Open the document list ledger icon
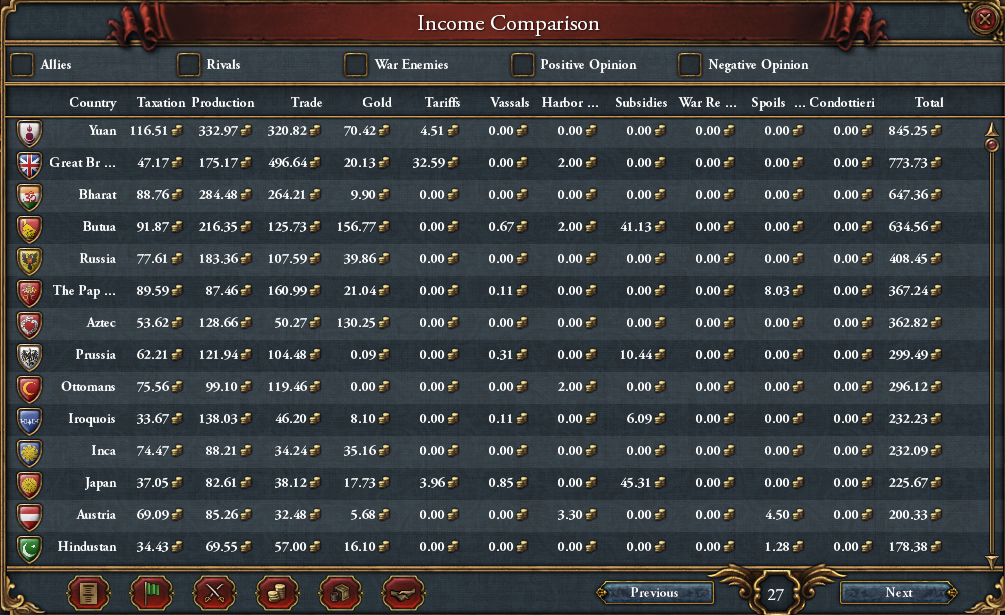Screen dimensions: 1005x615 tap(88, 593)
